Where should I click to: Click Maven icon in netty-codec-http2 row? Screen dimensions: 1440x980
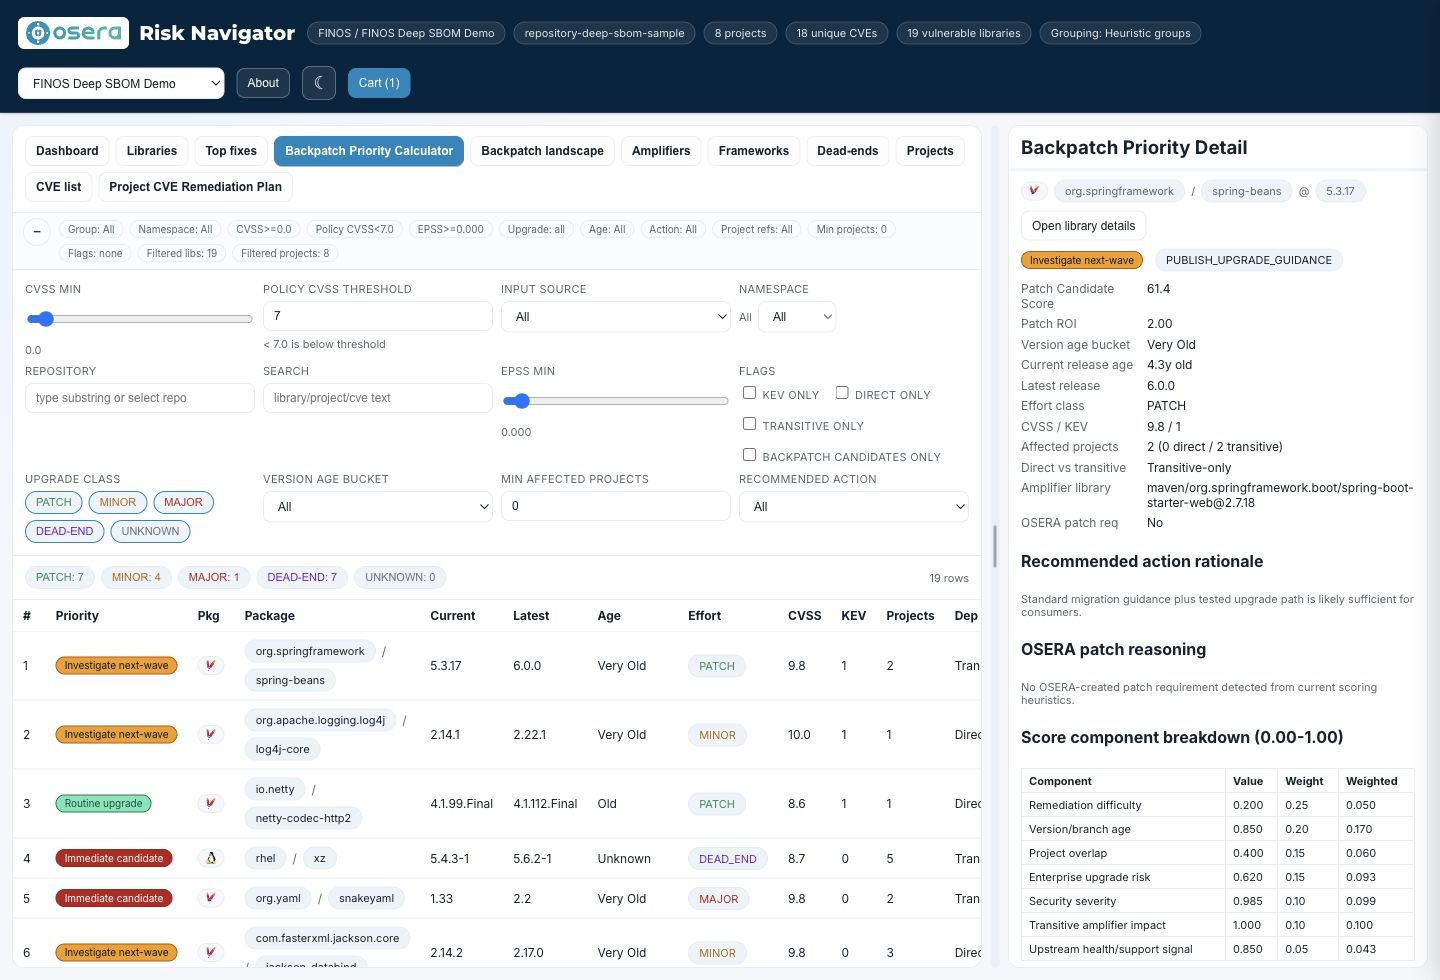tap(210, 803)
